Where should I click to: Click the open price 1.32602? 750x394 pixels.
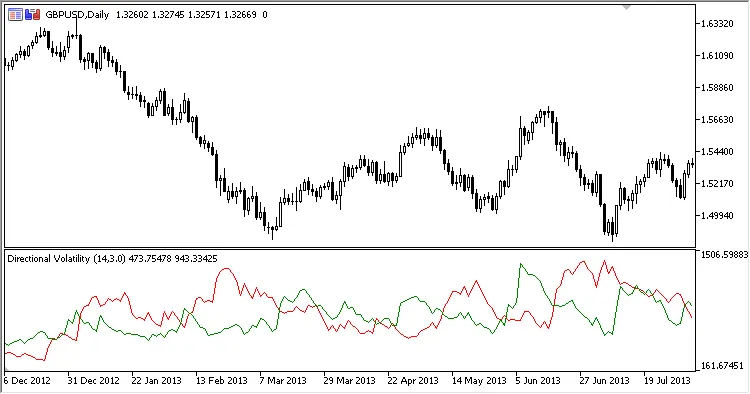tap(132, 15)
